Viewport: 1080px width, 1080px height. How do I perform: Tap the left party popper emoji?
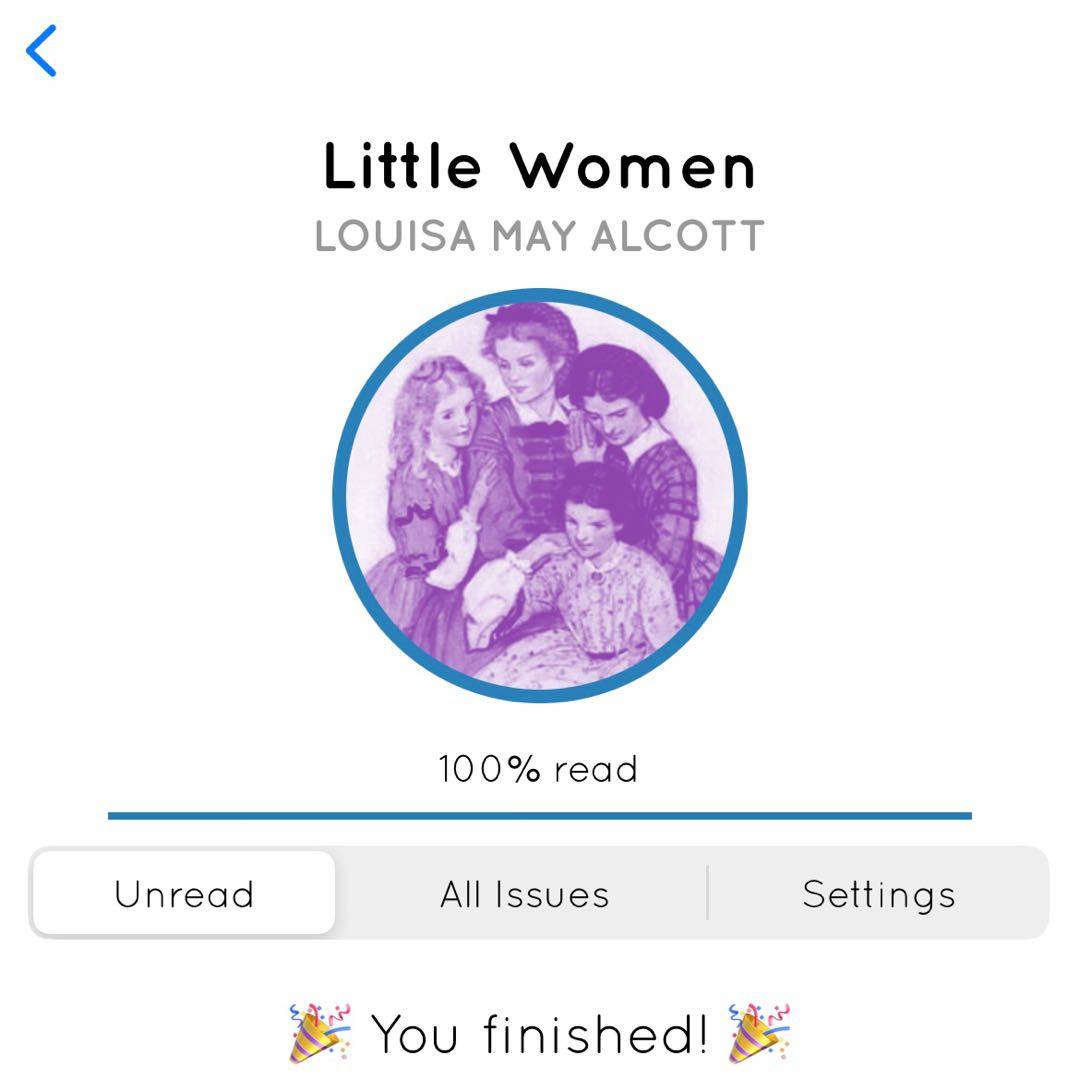pos(320,1032)
